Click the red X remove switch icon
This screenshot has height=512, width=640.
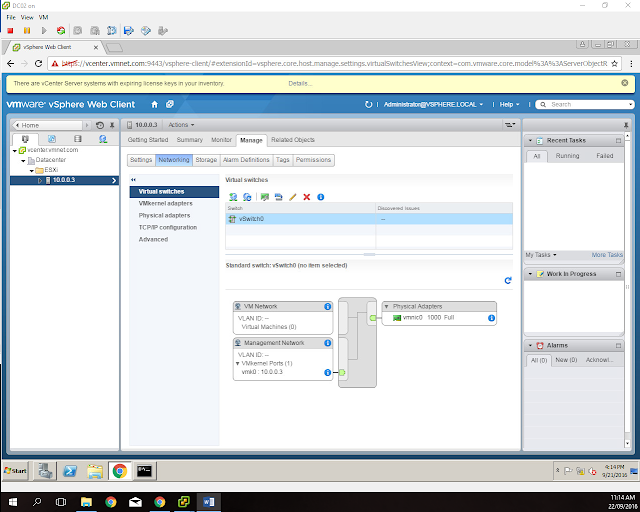(x=307, y=197)
